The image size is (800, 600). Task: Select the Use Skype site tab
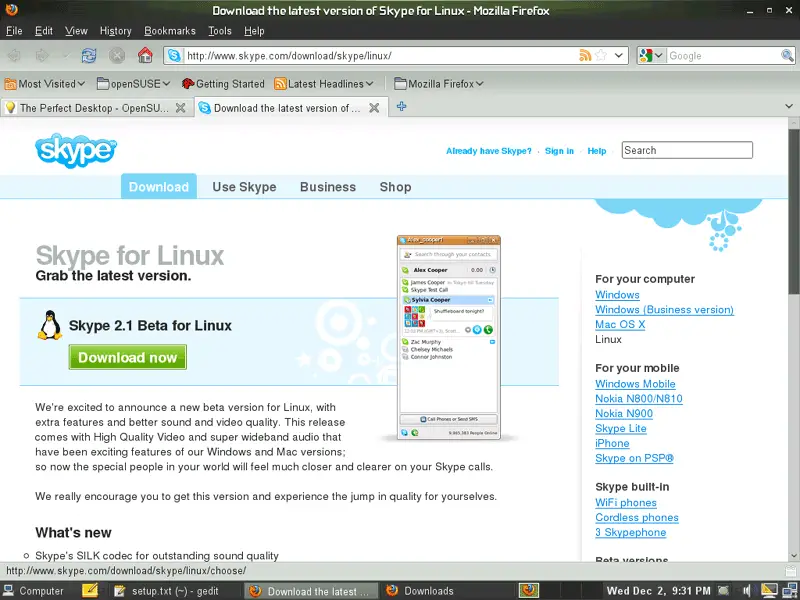244,187
